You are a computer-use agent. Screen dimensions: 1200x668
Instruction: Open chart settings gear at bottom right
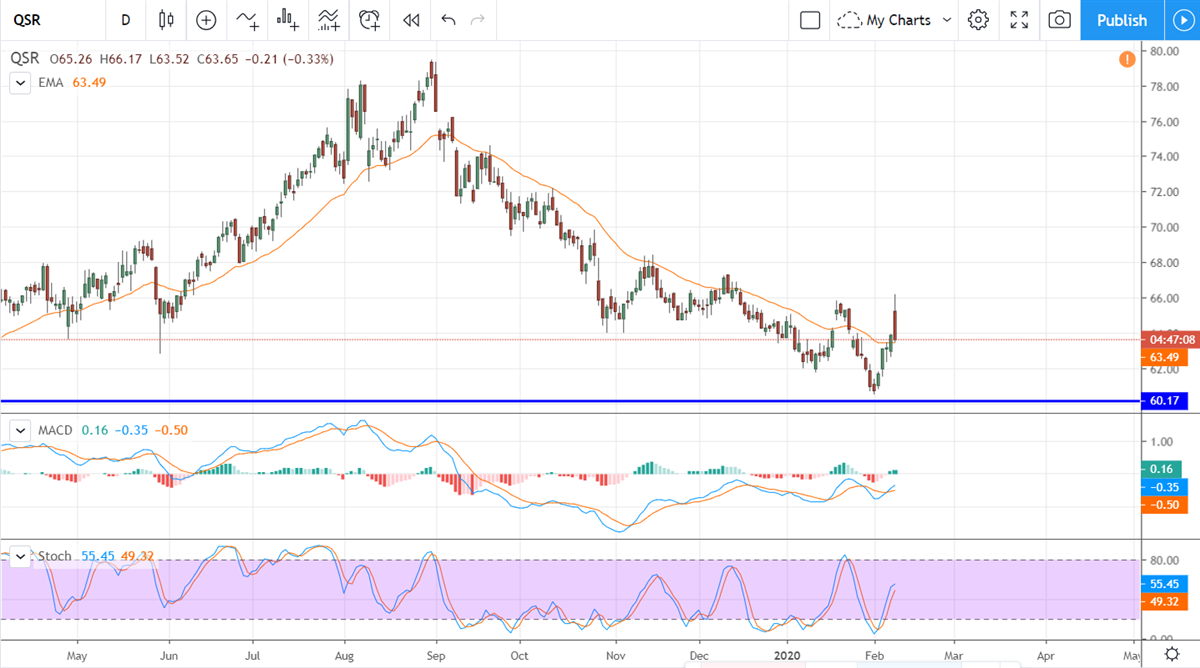[x=1171, y=653]
